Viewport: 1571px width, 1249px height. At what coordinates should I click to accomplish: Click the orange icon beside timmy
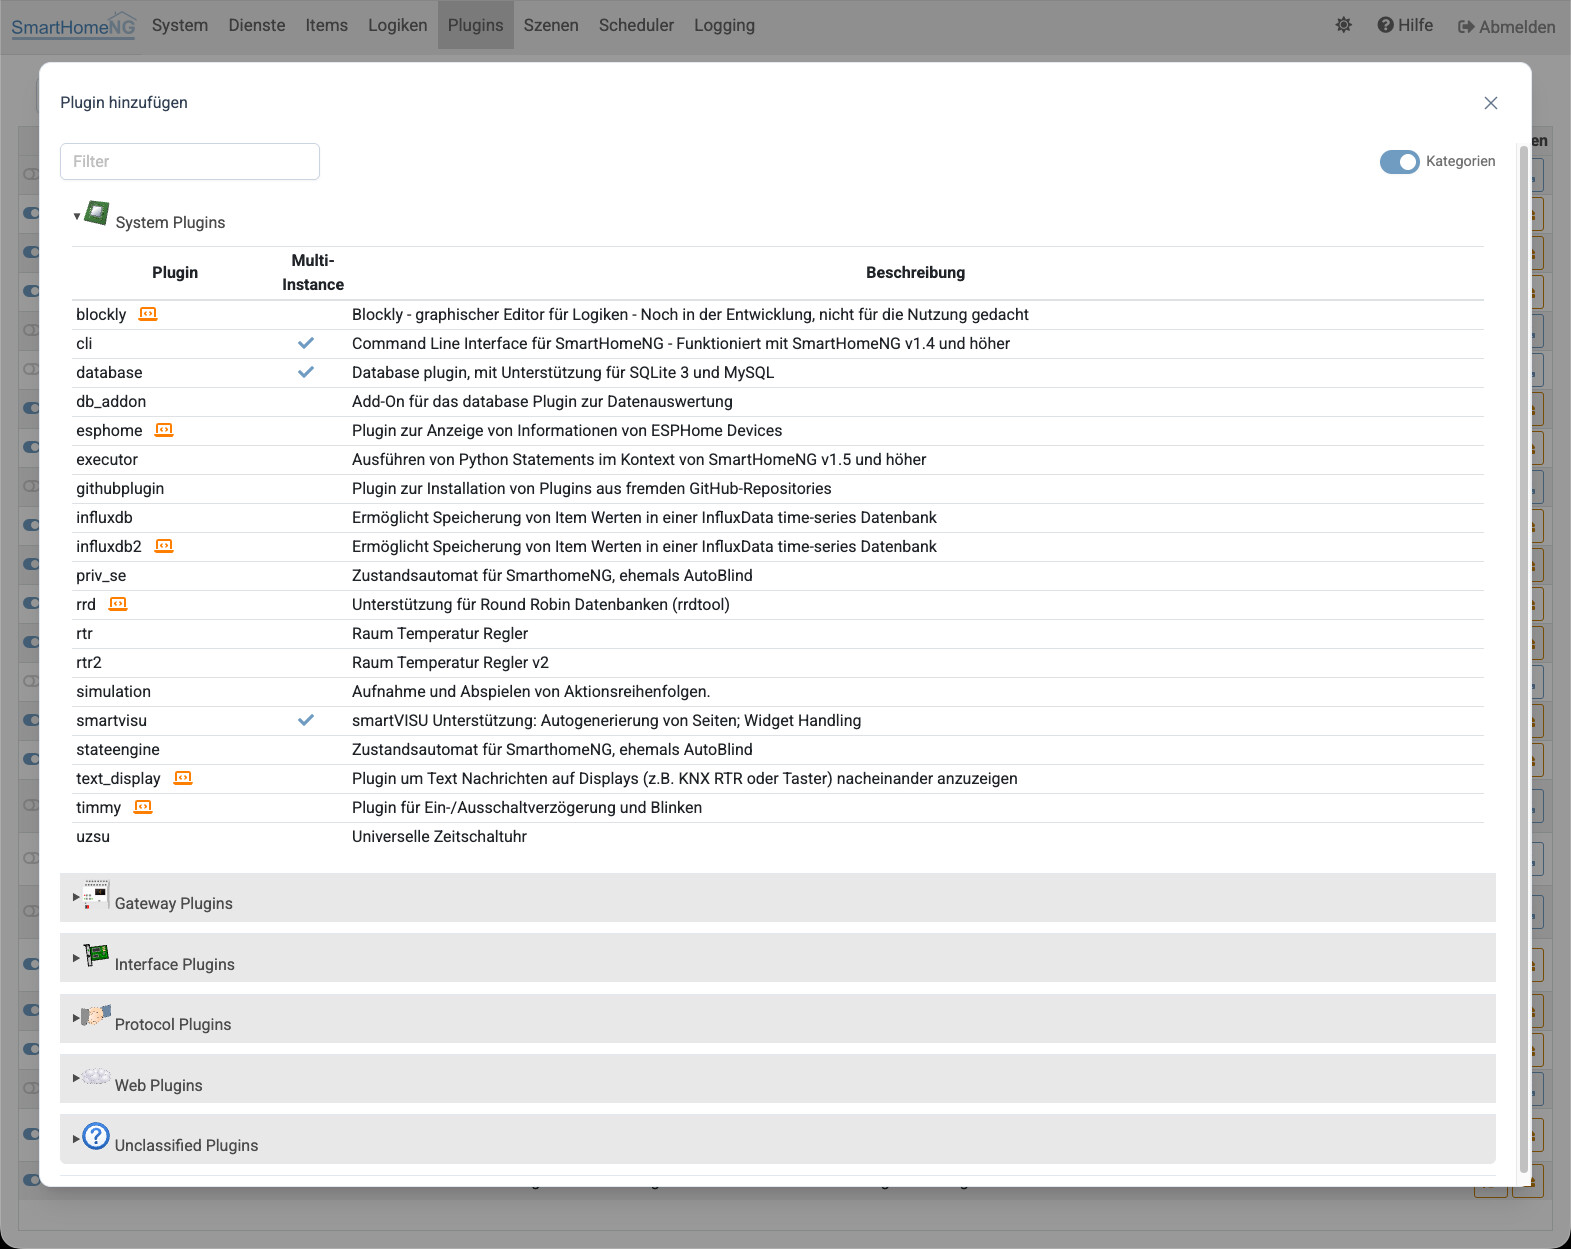[x=143, y=807]
